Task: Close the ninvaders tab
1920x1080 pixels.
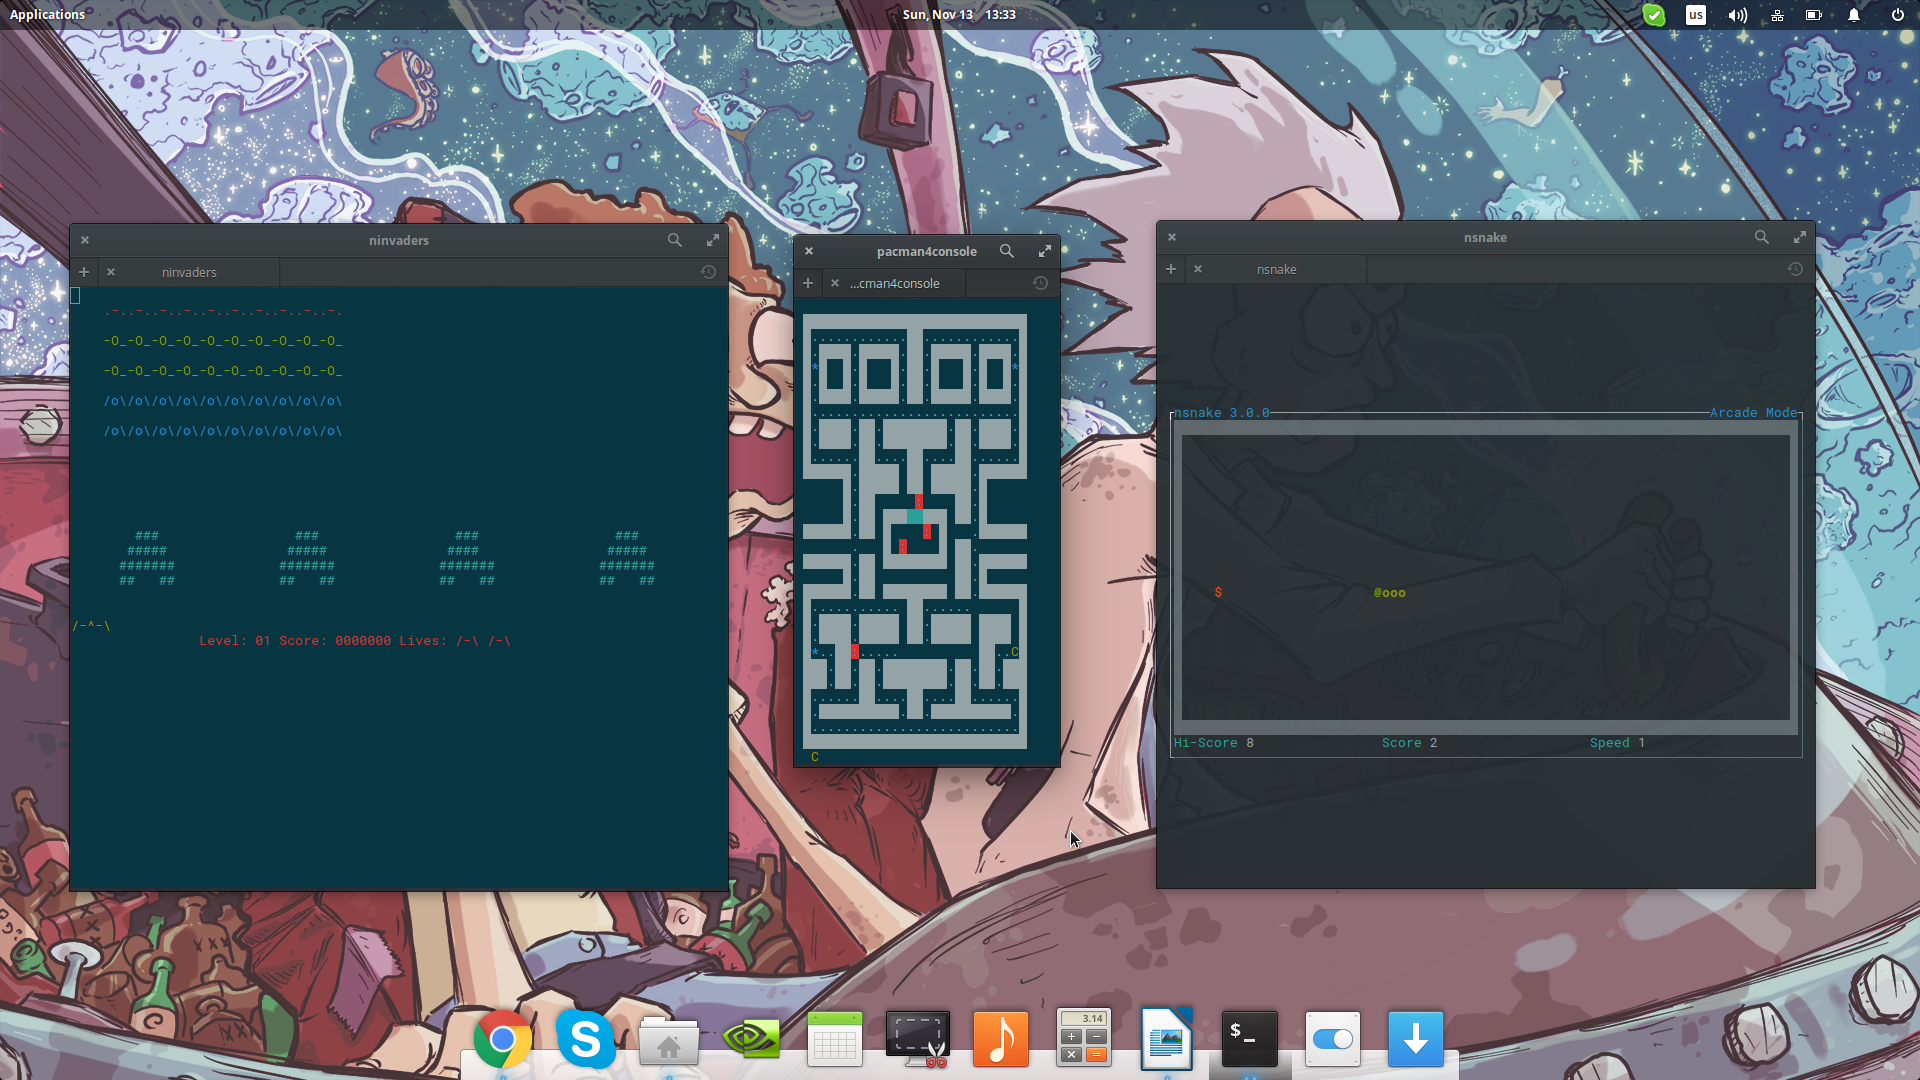Action: point(111,272)
